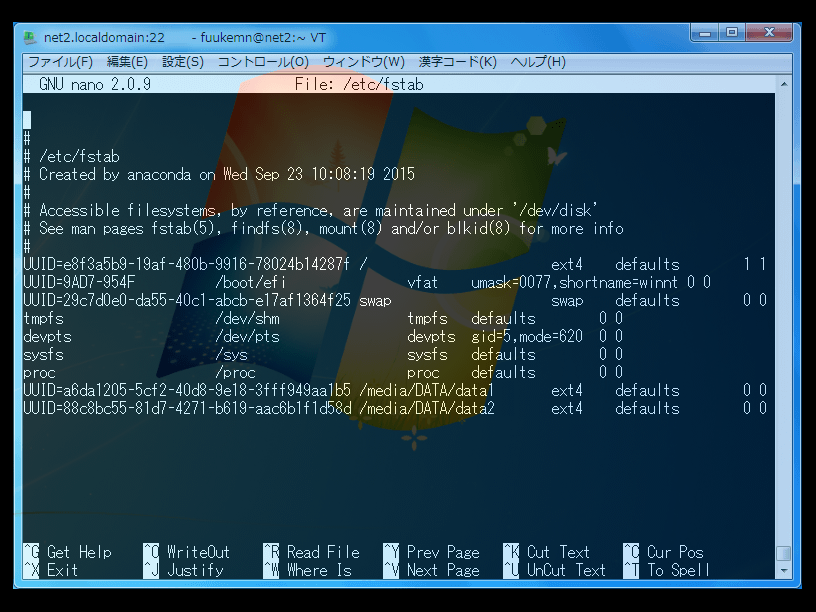
Task: Click the '/media/DATA/data1' mount point
Action: coord(427,390)
